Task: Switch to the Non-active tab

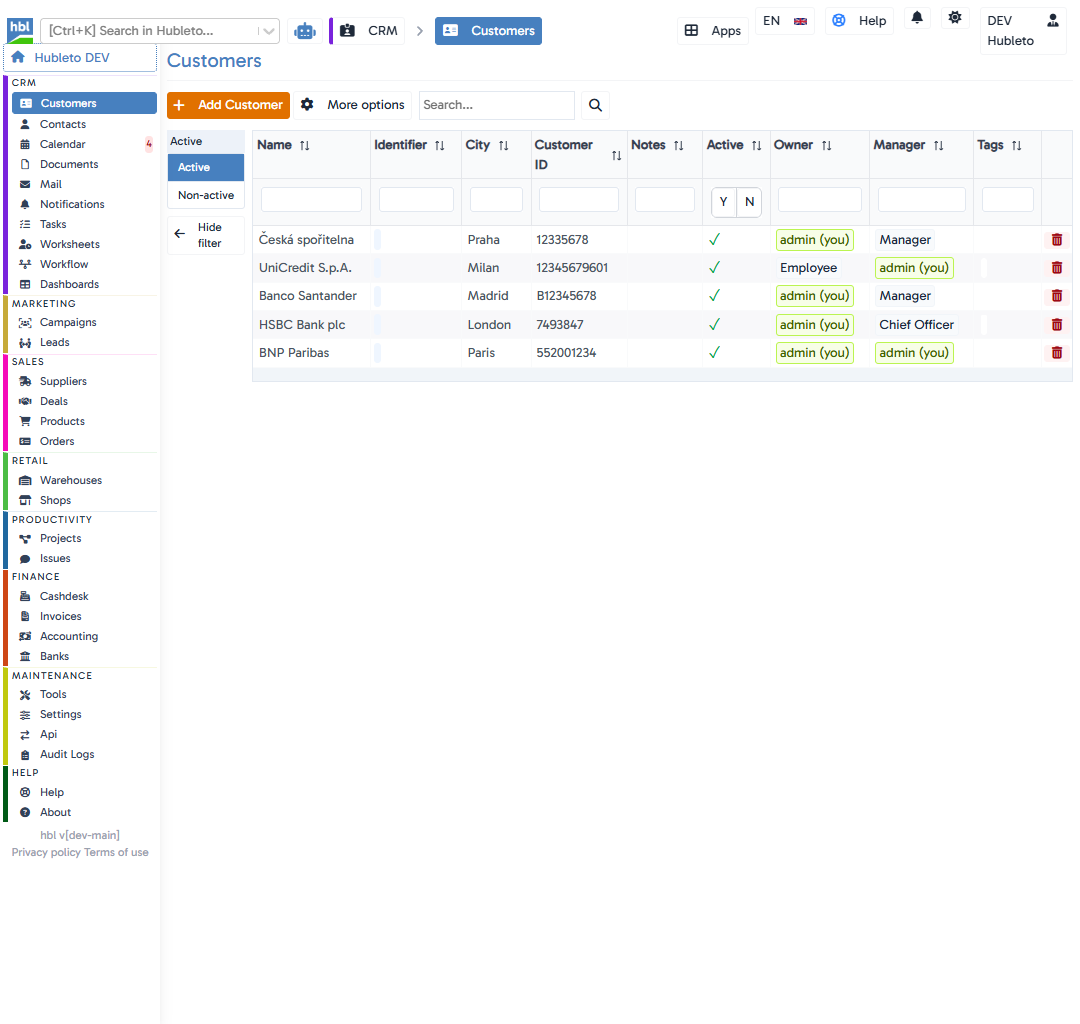Action: (205, 195)
